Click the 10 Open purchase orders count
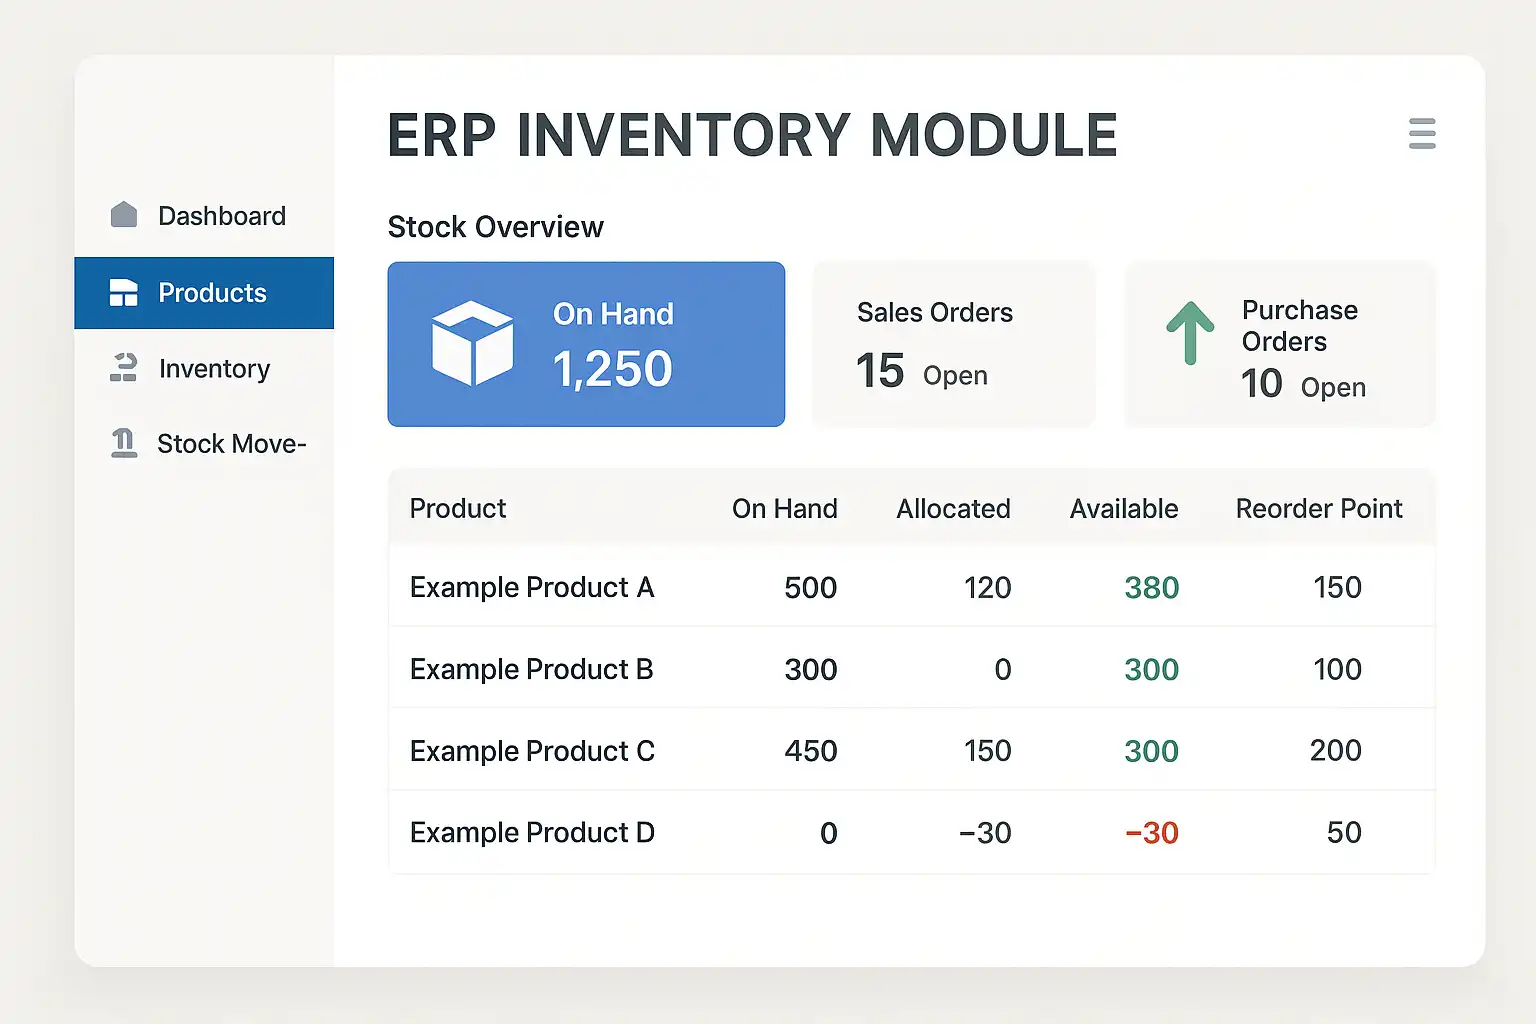1536x1024 pixels. tap(1304, 385)
